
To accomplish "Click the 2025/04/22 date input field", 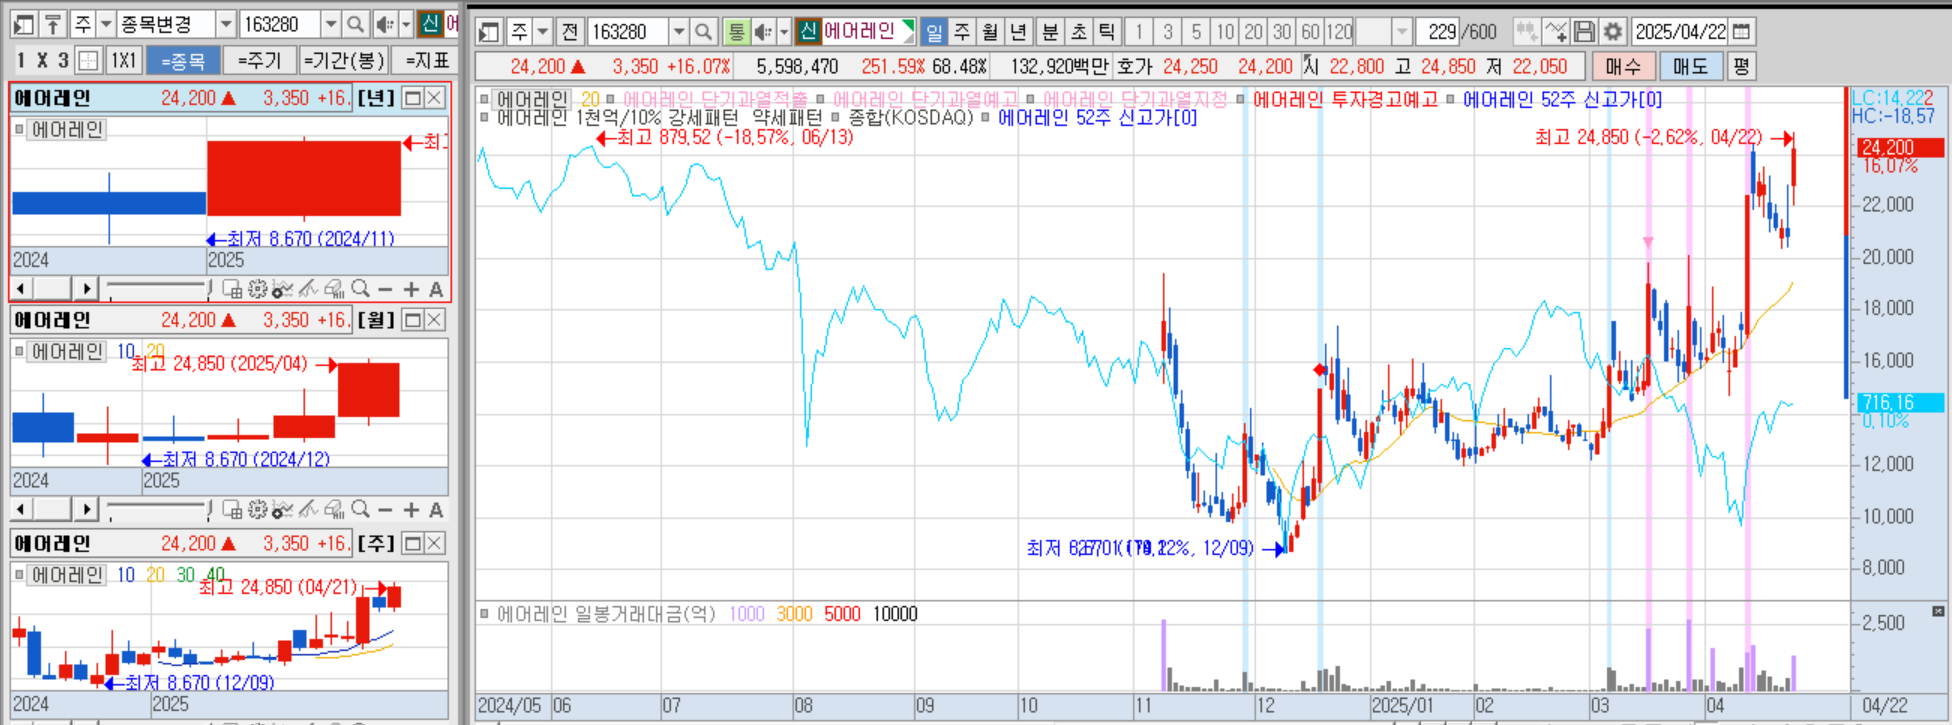I will [x=1680, y=32].
